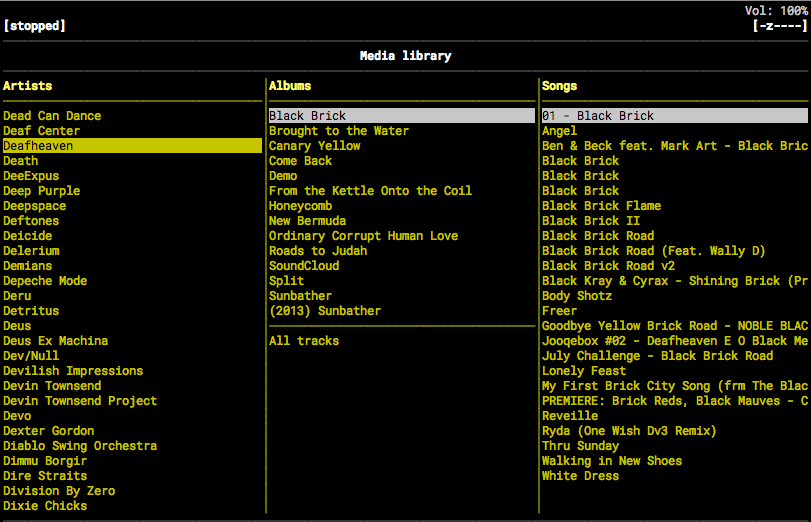Pick Devin Townsend Project in the Artists list
The width and height of the screenshot is (811, 522).
[x=80, y=401]
